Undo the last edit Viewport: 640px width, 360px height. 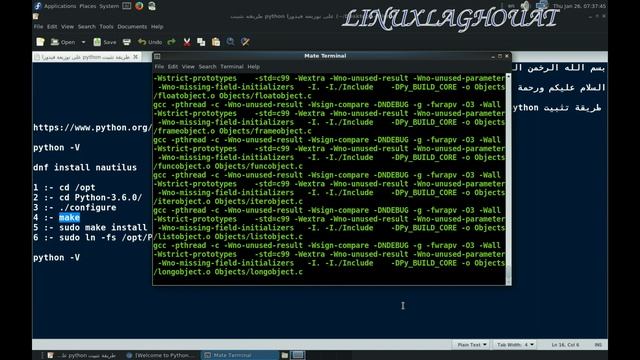click(x=150, y=42)
